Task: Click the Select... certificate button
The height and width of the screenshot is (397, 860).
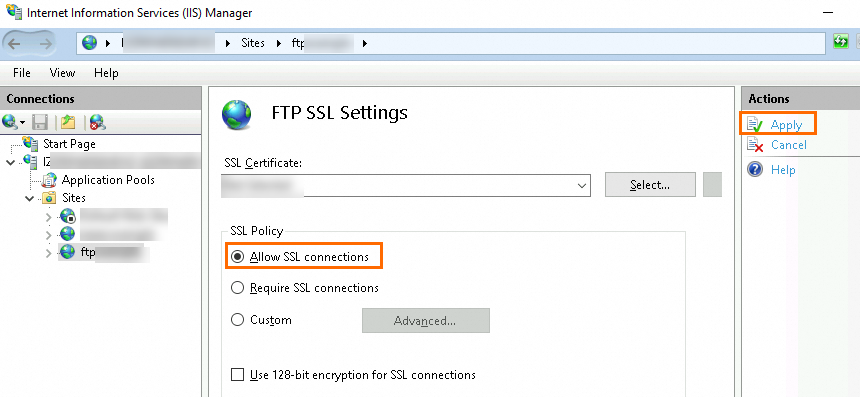Action: 650,185
